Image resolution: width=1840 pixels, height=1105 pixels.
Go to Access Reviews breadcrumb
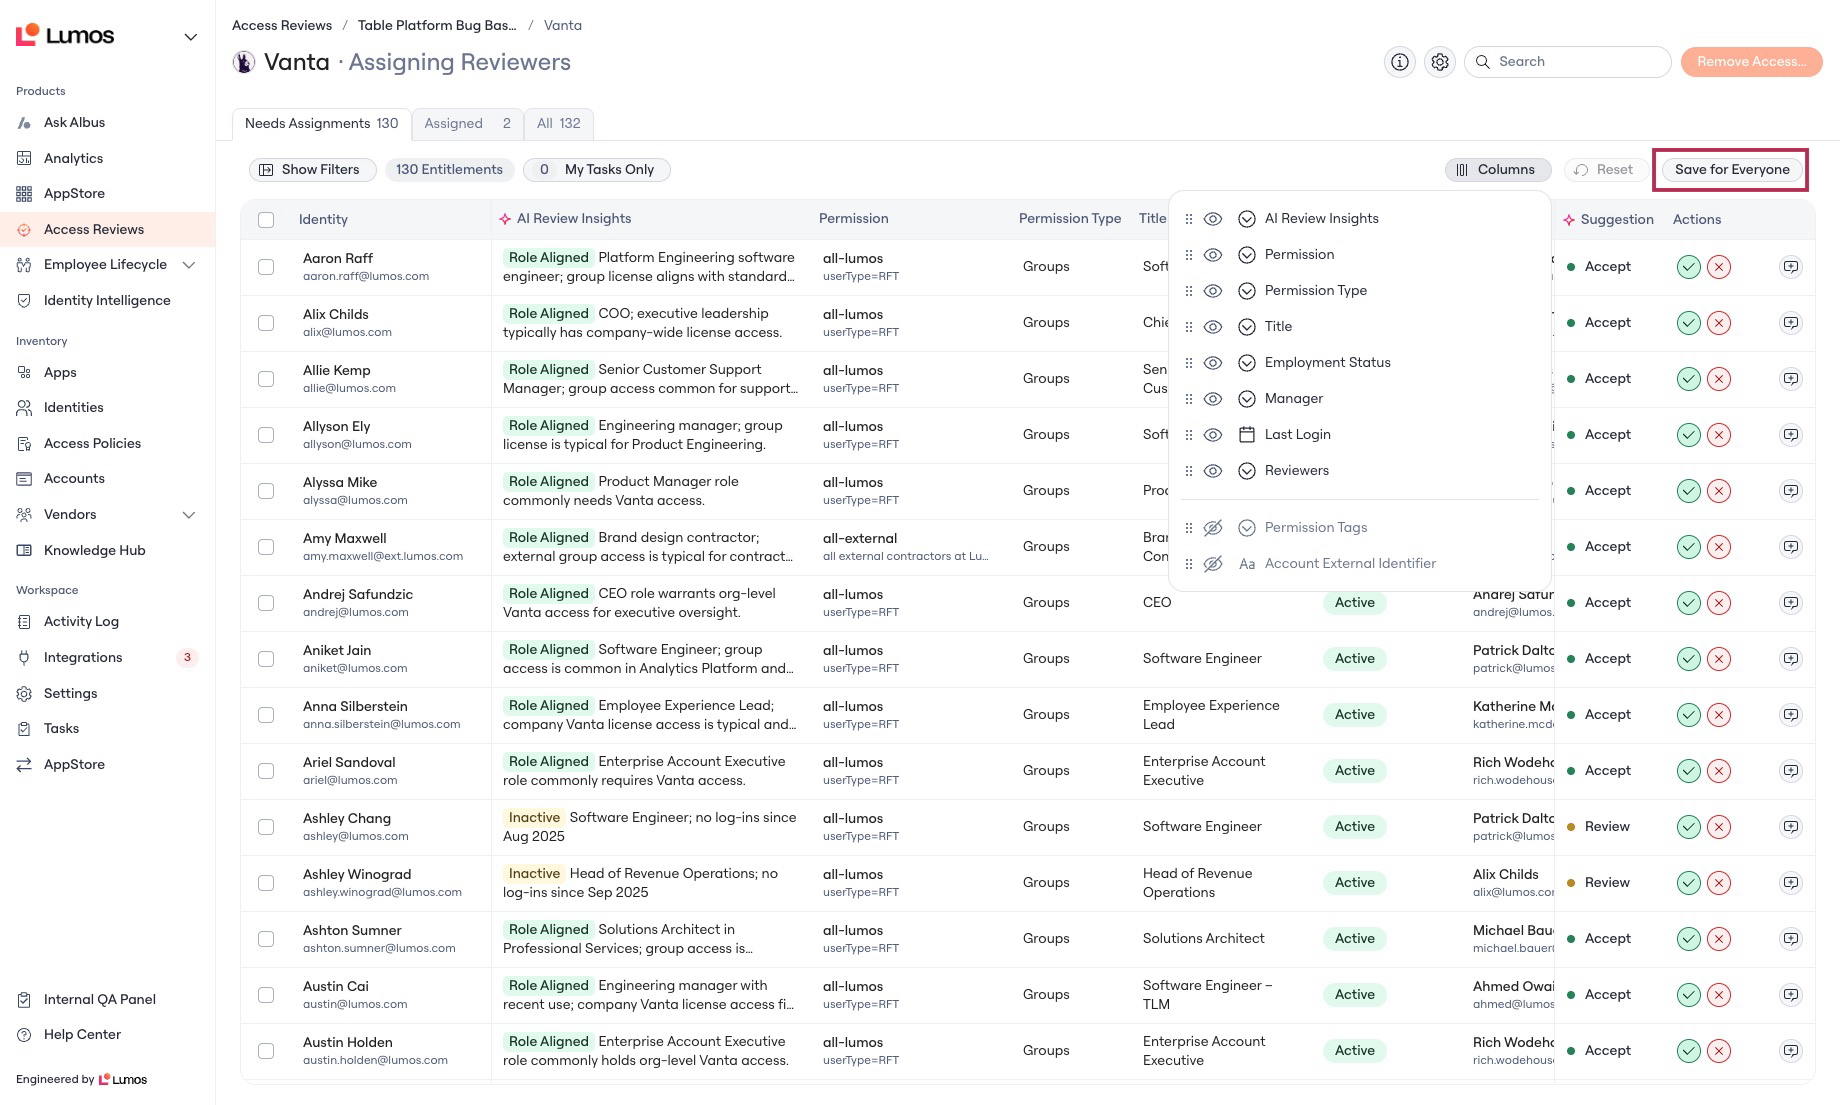pos(282,26)
